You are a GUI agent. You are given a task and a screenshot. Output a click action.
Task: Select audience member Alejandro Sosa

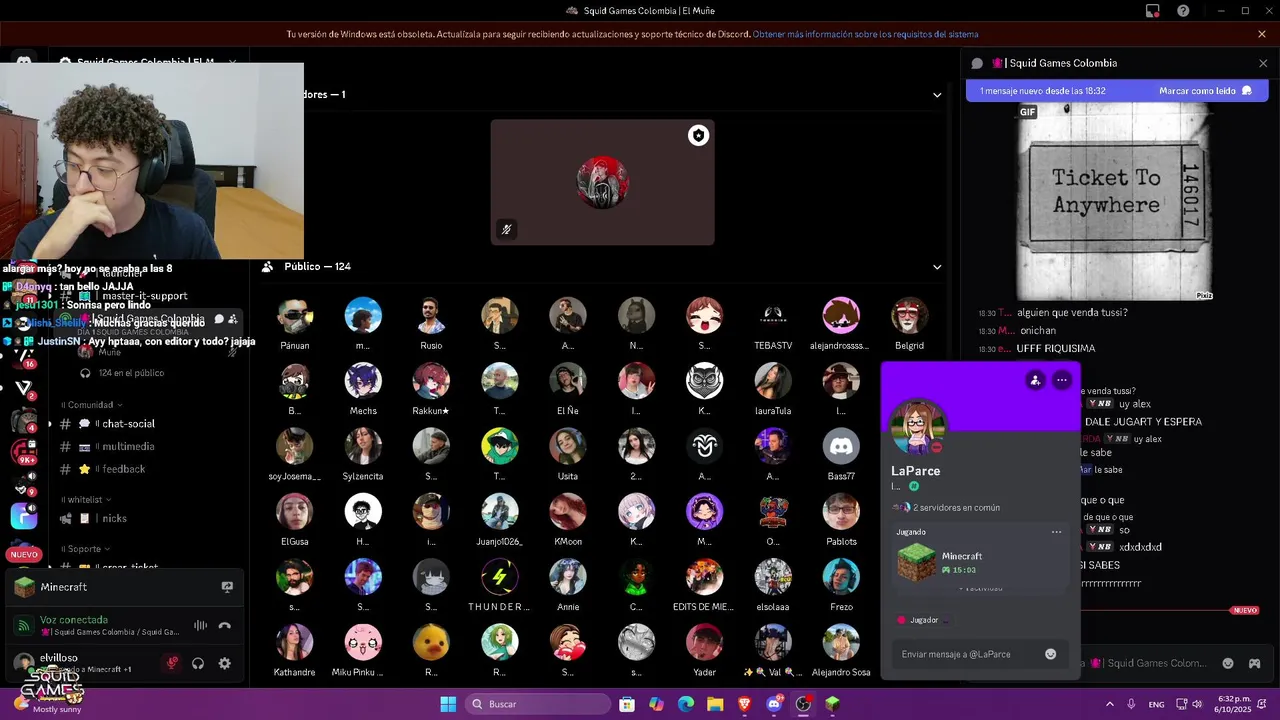point(841,651)
